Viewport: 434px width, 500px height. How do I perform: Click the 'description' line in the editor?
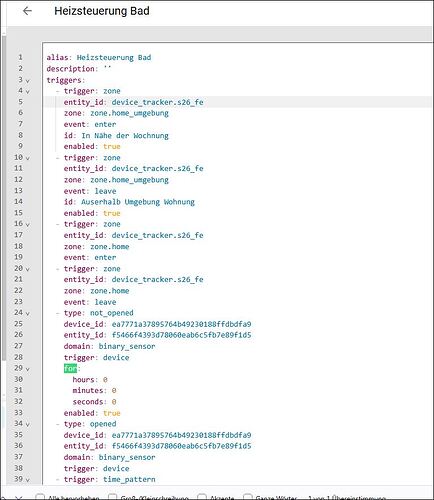(x=79, y=69)
